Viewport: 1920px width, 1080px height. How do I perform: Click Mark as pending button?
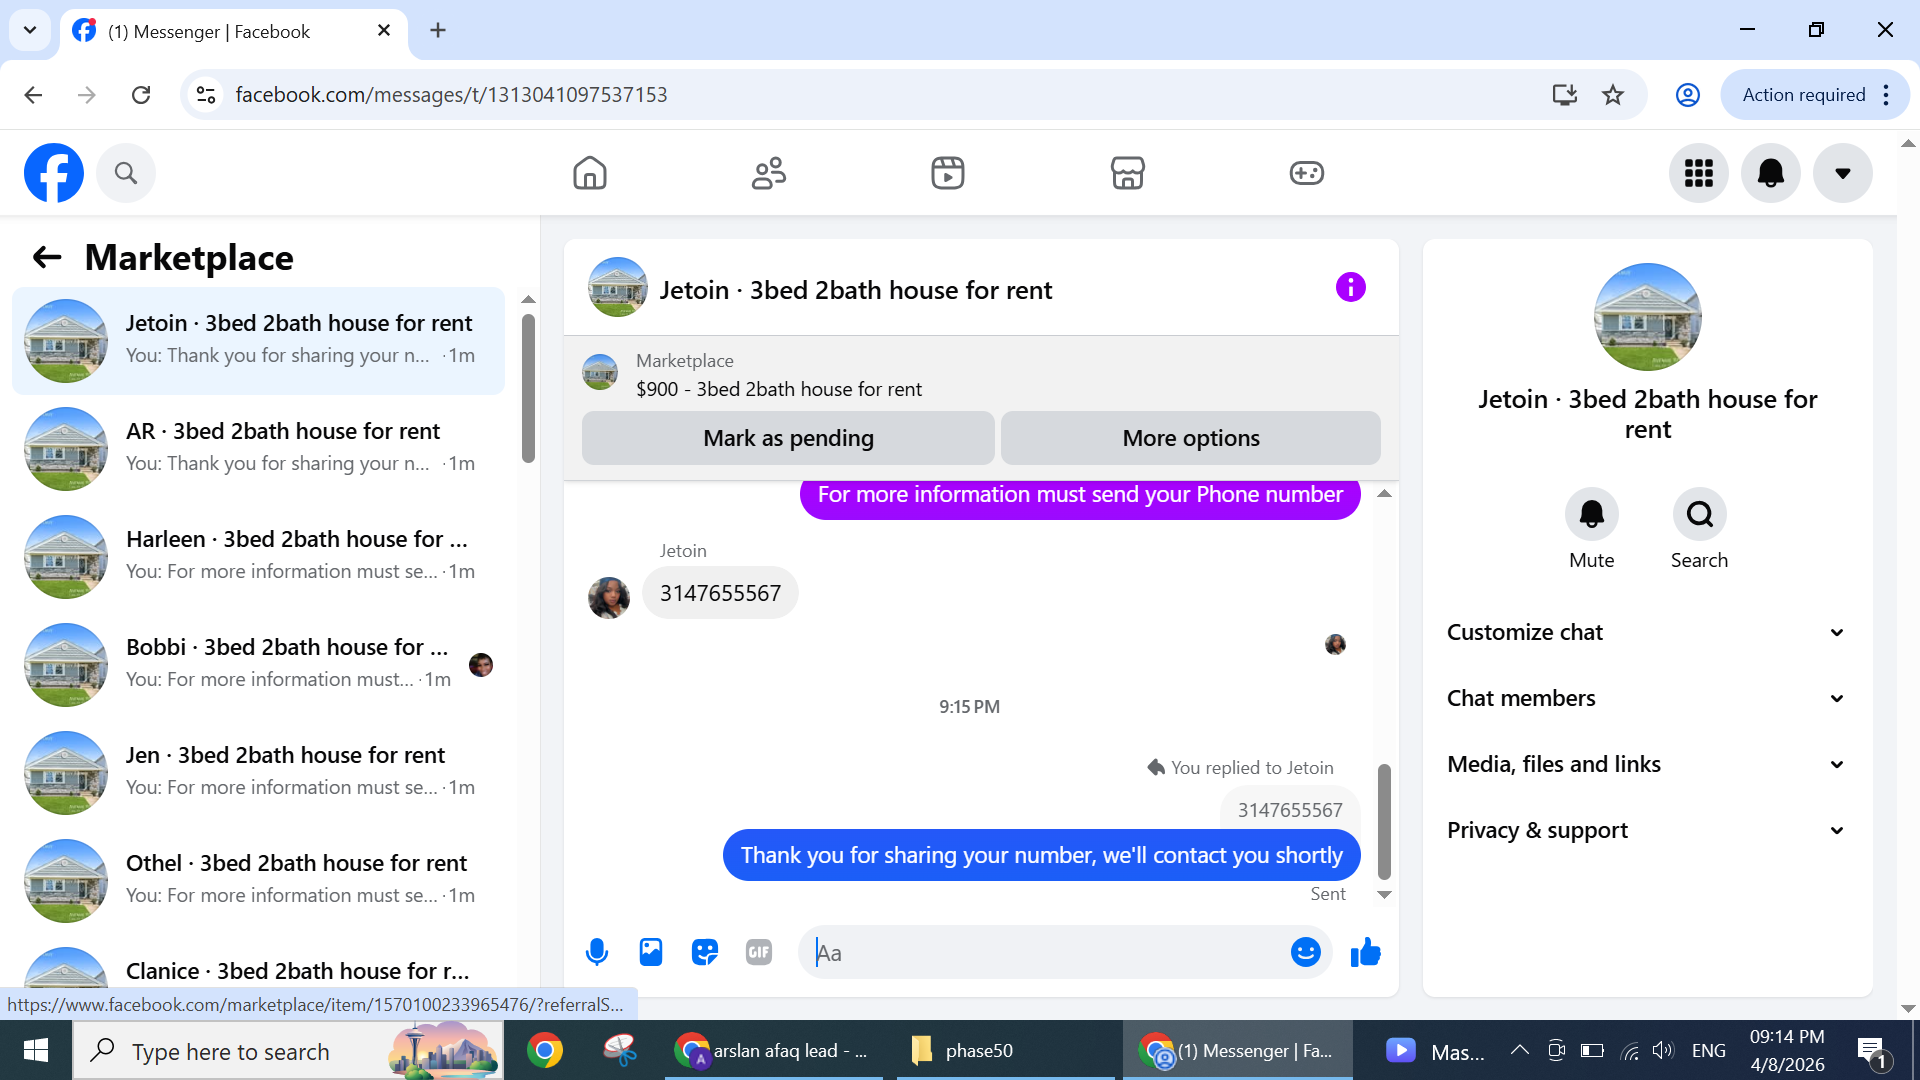point(788,438)
